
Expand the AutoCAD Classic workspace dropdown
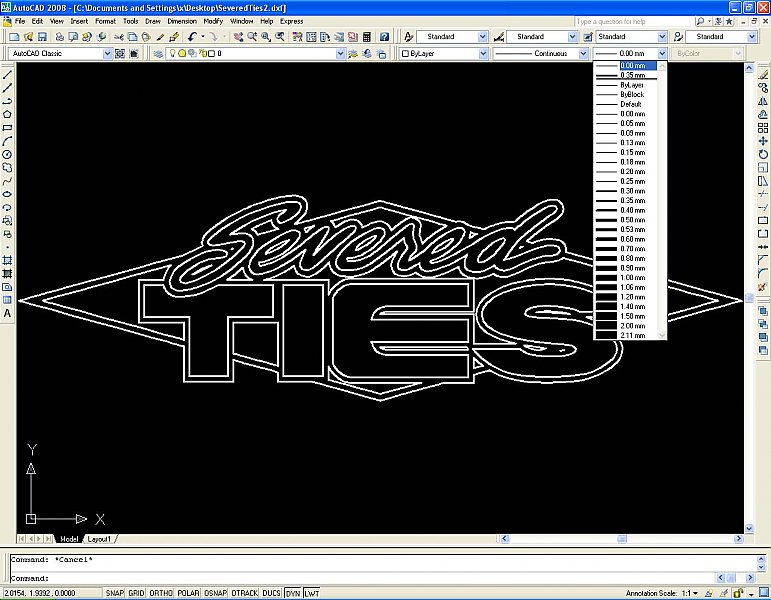pos(108,54)
